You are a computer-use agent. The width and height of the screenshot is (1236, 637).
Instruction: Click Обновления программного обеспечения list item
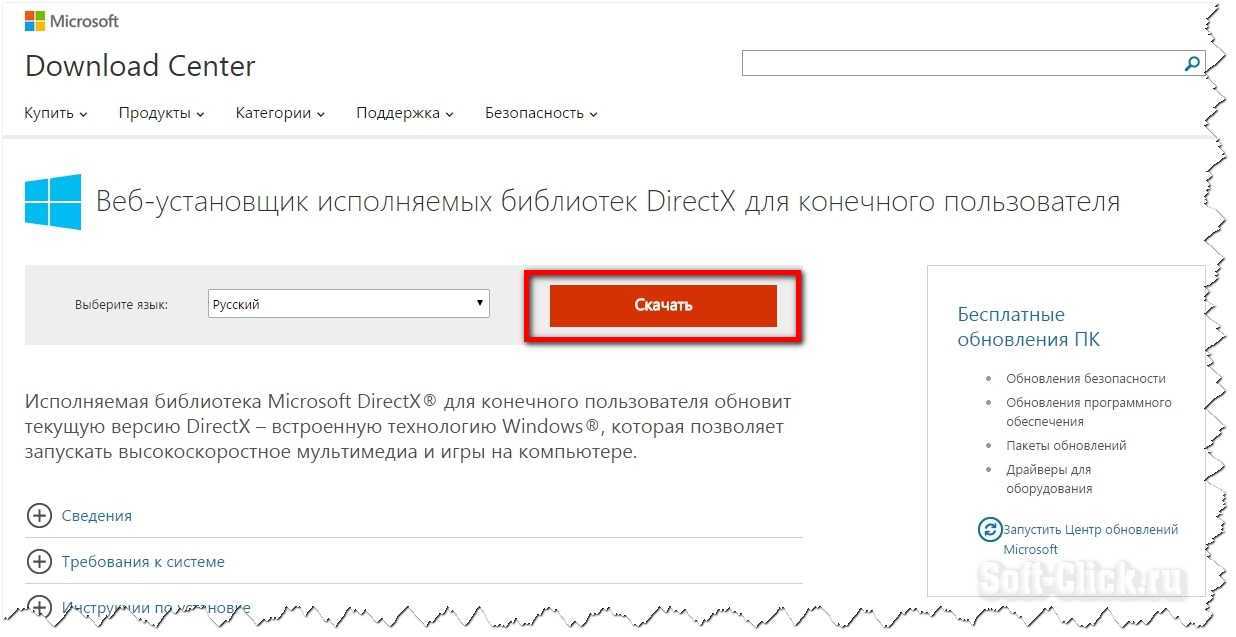(x=1089, y=412)
